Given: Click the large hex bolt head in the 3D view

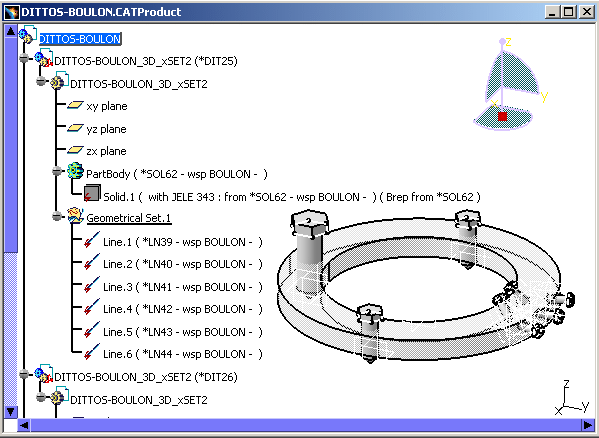Looking at the screenshot, I should tap(309, 225).
